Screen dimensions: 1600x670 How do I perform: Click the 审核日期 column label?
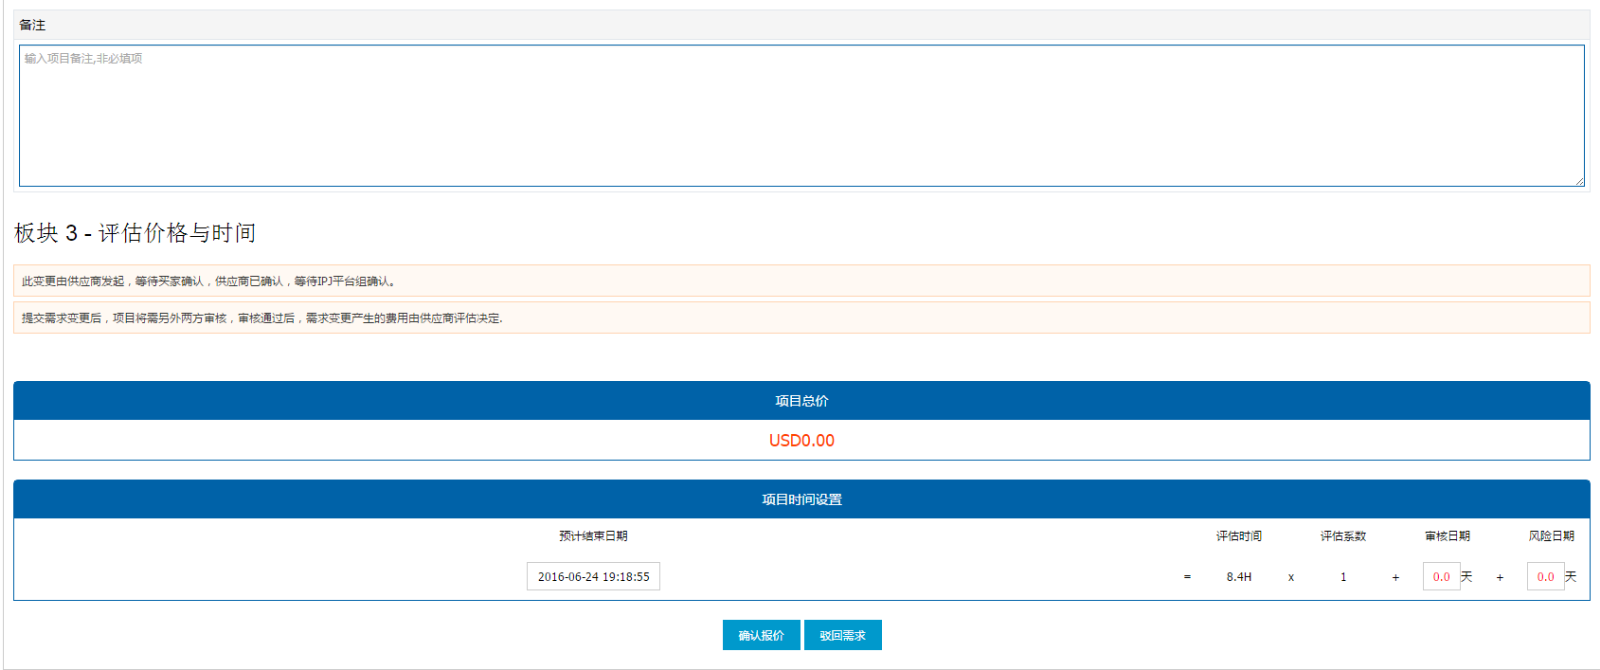pos(1447,536)
